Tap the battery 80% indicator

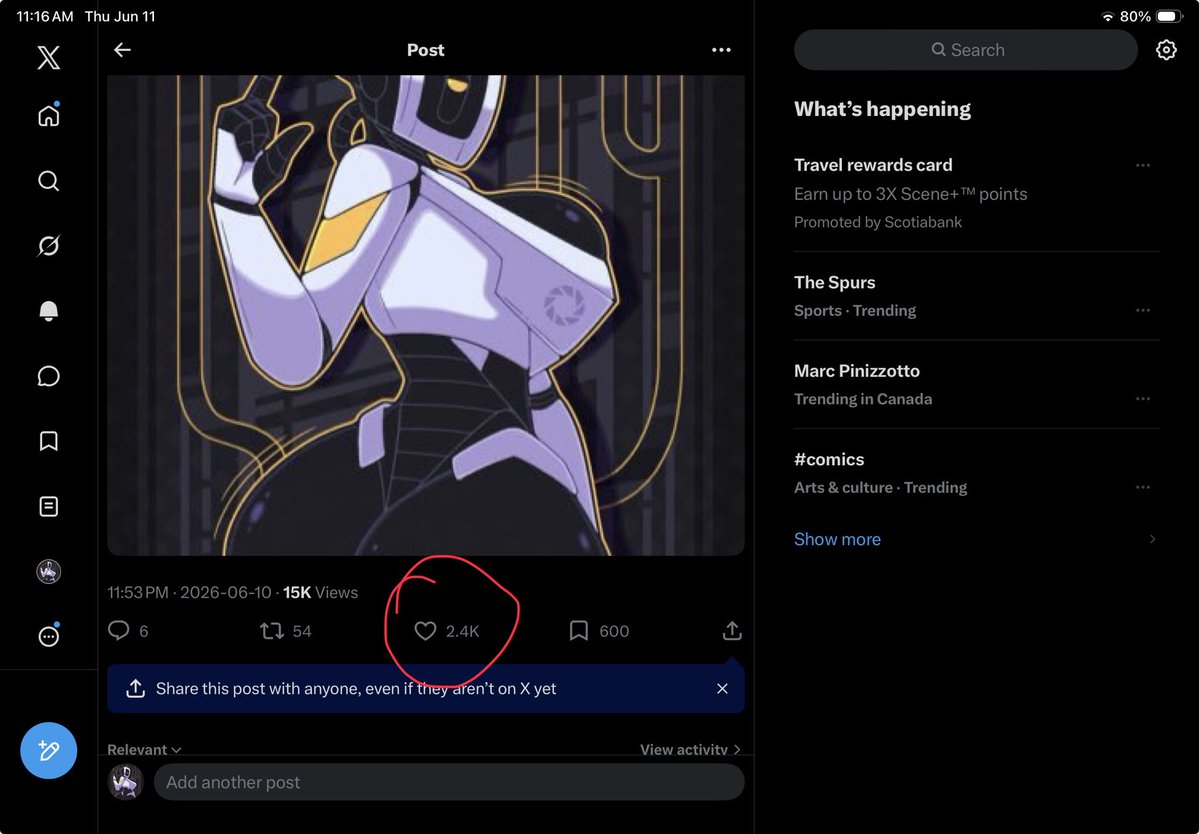click(1152, 16)
